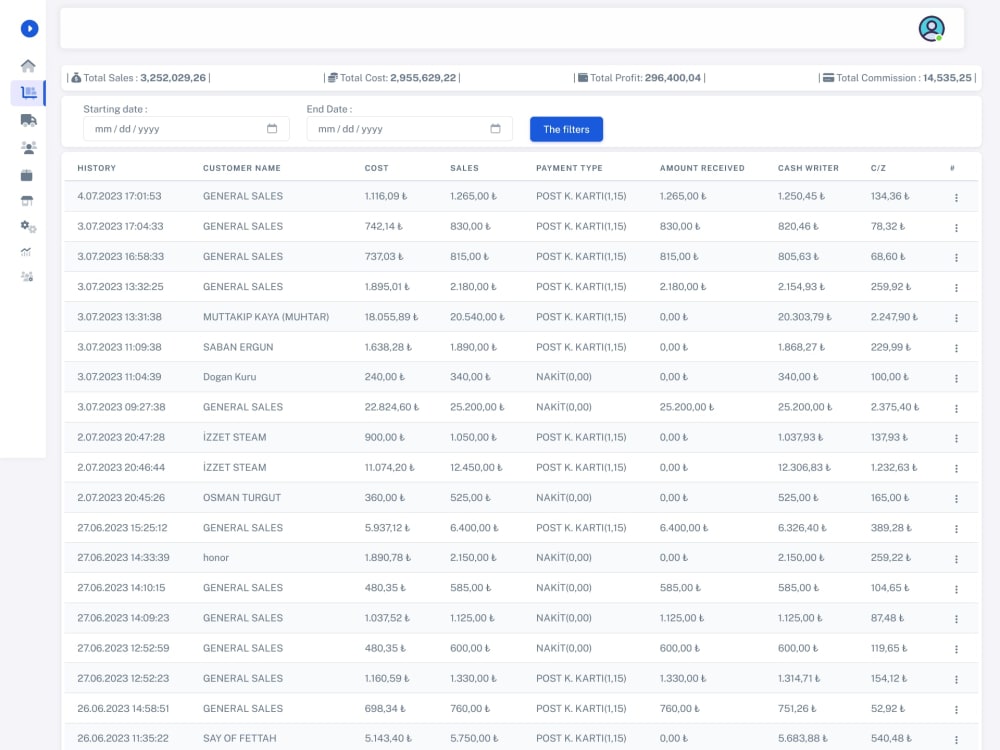Click The filters button
Viewport: 1000px width, 750px height.
click(x=566, y=129)
